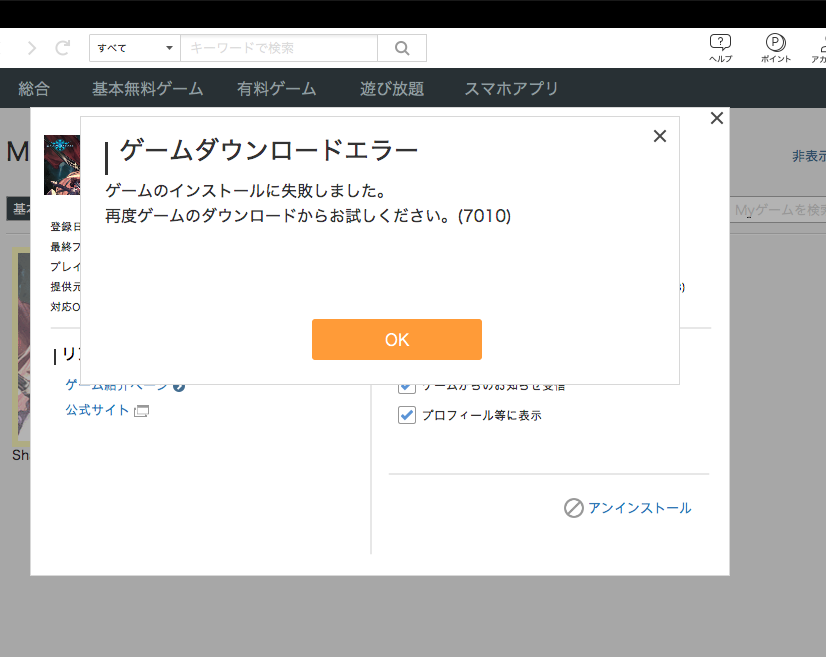Image resolution: width=826 pixels, height=657 pixels.
Task: Expand the すべて category dropdown
Action: tap(135, 48)
